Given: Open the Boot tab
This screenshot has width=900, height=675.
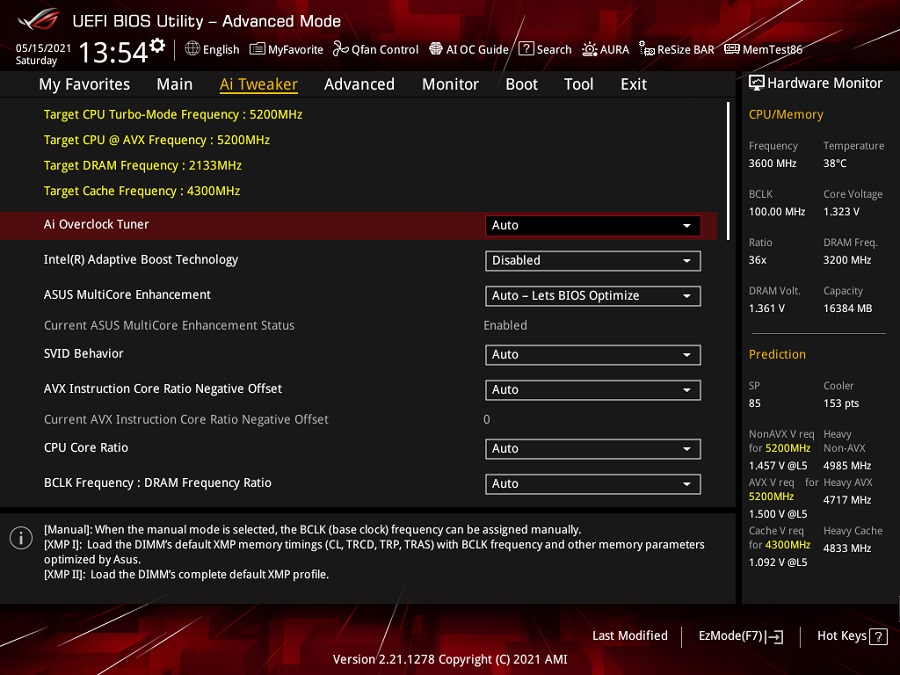Looking at the screenshot, I should coord(521,84).
